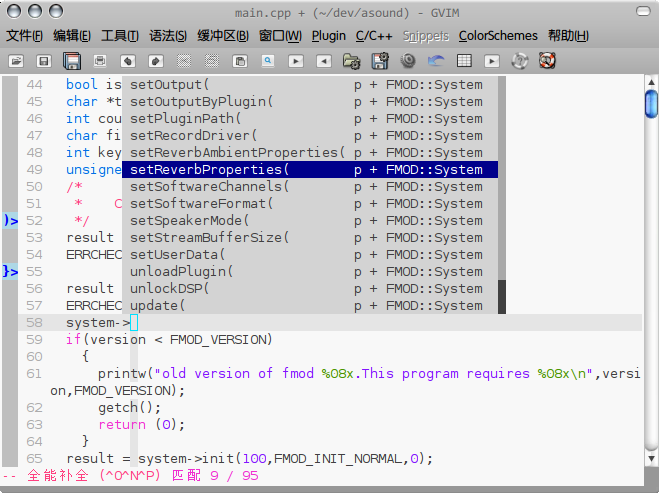Click the if(version < FMOD_VERSION) line
The width and height of the screenshot is (659, 493).
pos(169,340)
